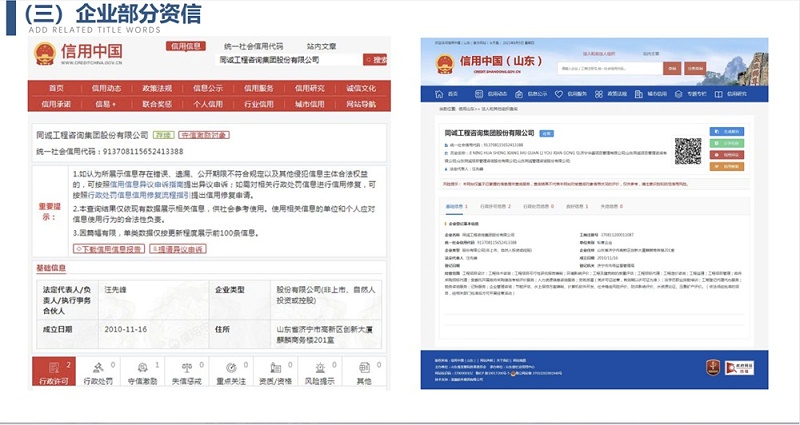This screenshot has height=425, width=800.
Task: Open 信息公示 in red navigation bar
Action: click(208, 88)
